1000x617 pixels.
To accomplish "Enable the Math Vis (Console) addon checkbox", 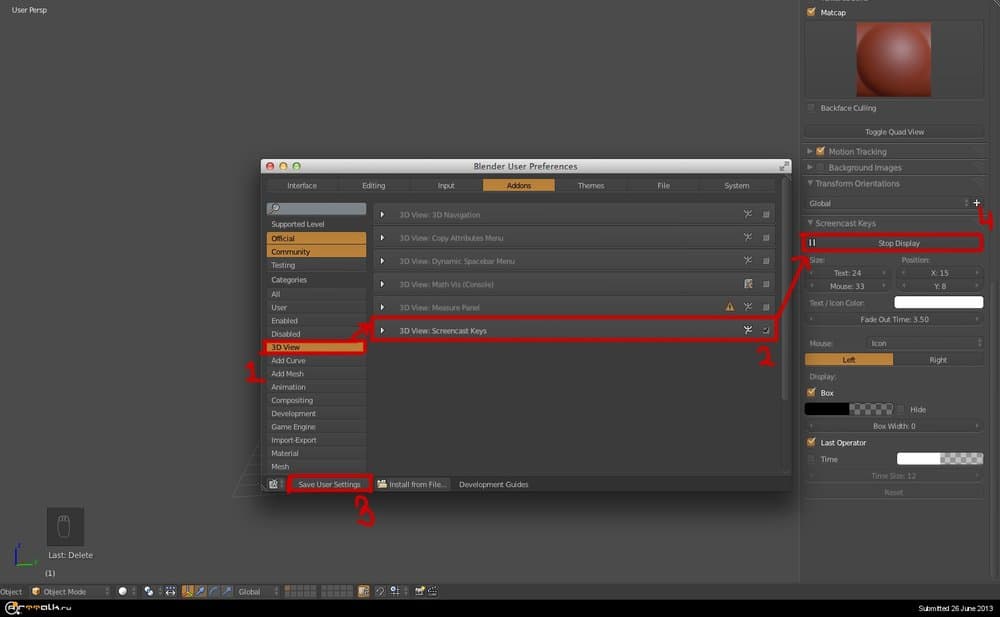I will 766,284.
